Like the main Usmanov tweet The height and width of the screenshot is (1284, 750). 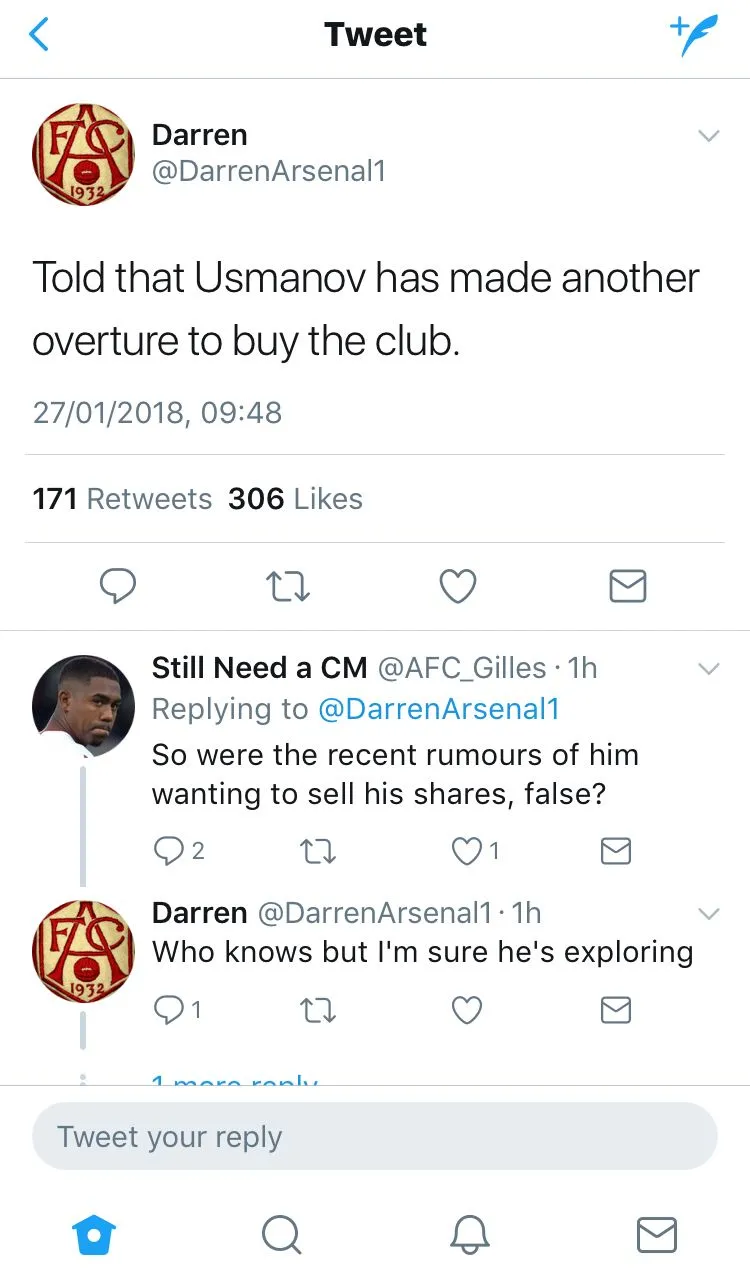[x=458, y=586]
